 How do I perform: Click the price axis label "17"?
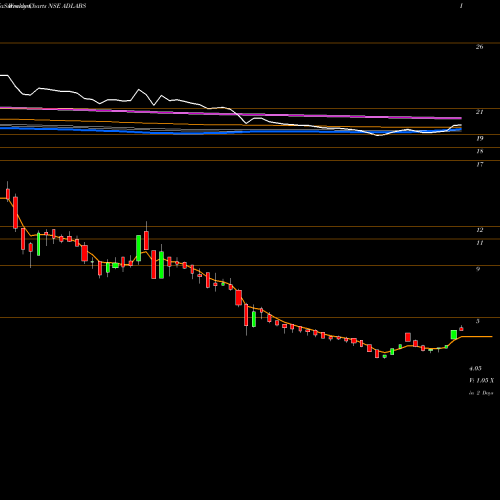[479, 164]
